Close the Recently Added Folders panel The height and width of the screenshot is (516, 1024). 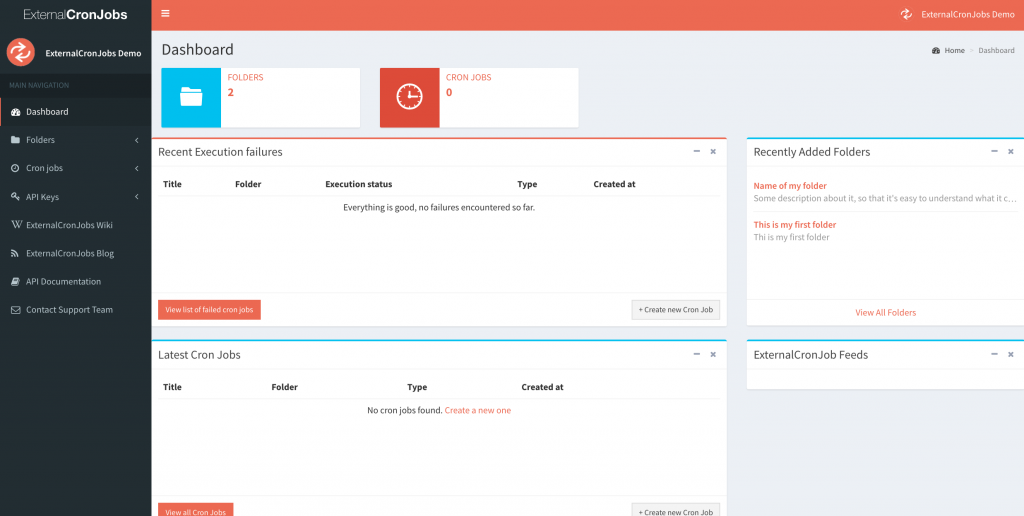1011,152
